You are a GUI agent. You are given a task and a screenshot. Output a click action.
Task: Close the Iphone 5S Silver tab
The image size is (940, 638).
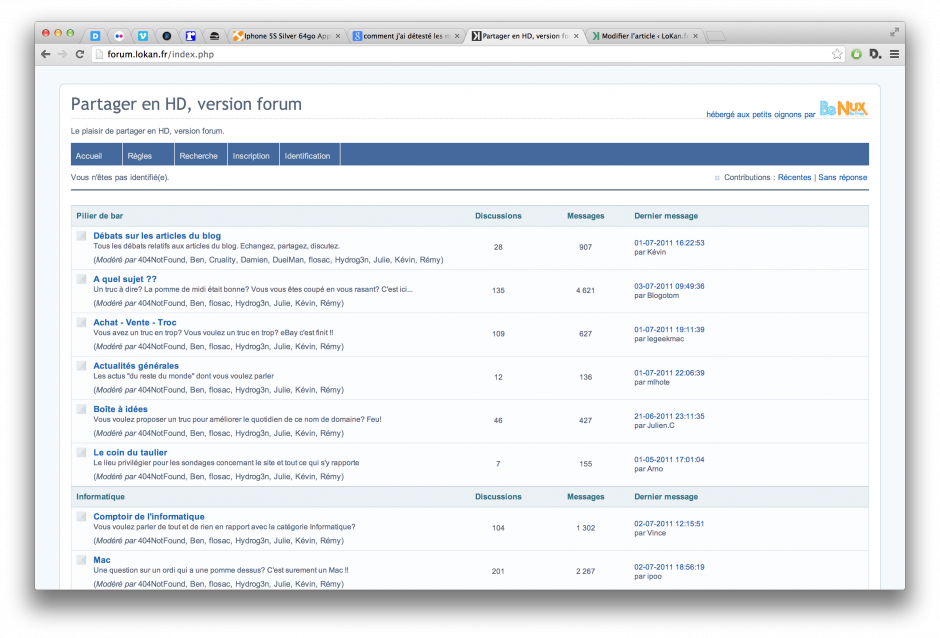(338, 36)
